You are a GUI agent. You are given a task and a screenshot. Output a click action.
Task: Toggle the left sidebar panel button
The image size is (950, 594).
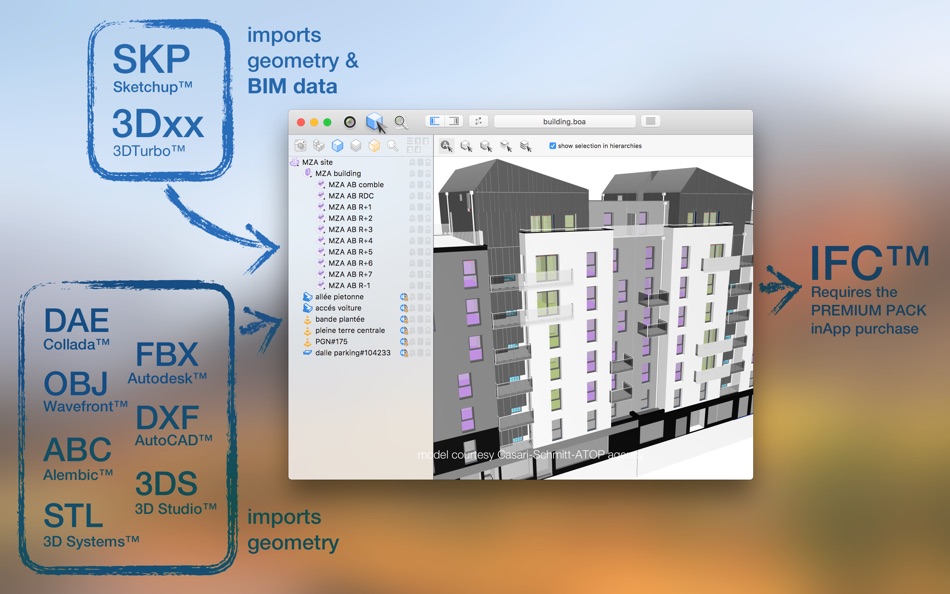[x=435, y=121]
